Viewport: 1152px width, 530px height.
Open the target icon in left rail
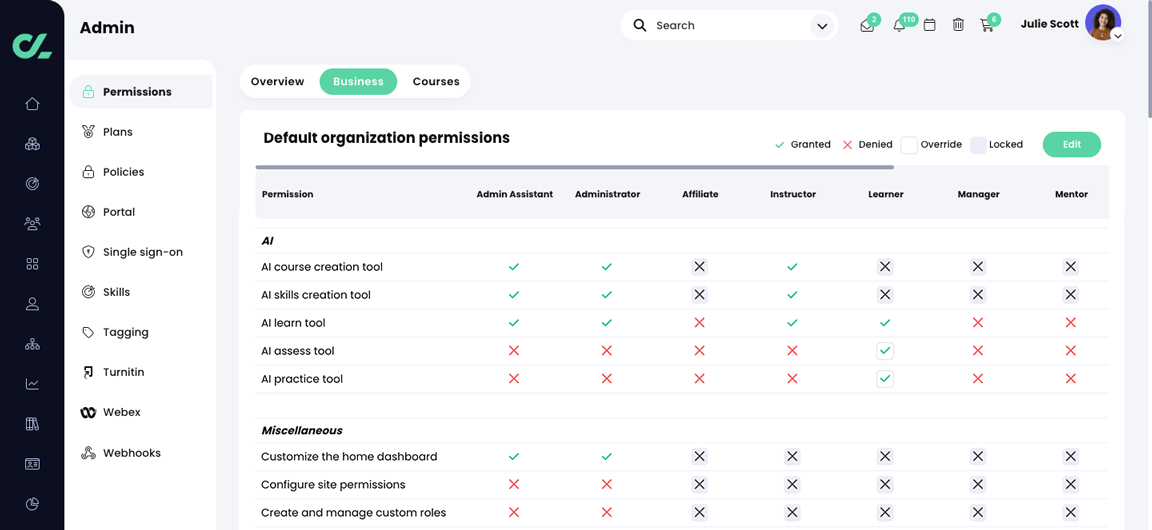(32, 184)
